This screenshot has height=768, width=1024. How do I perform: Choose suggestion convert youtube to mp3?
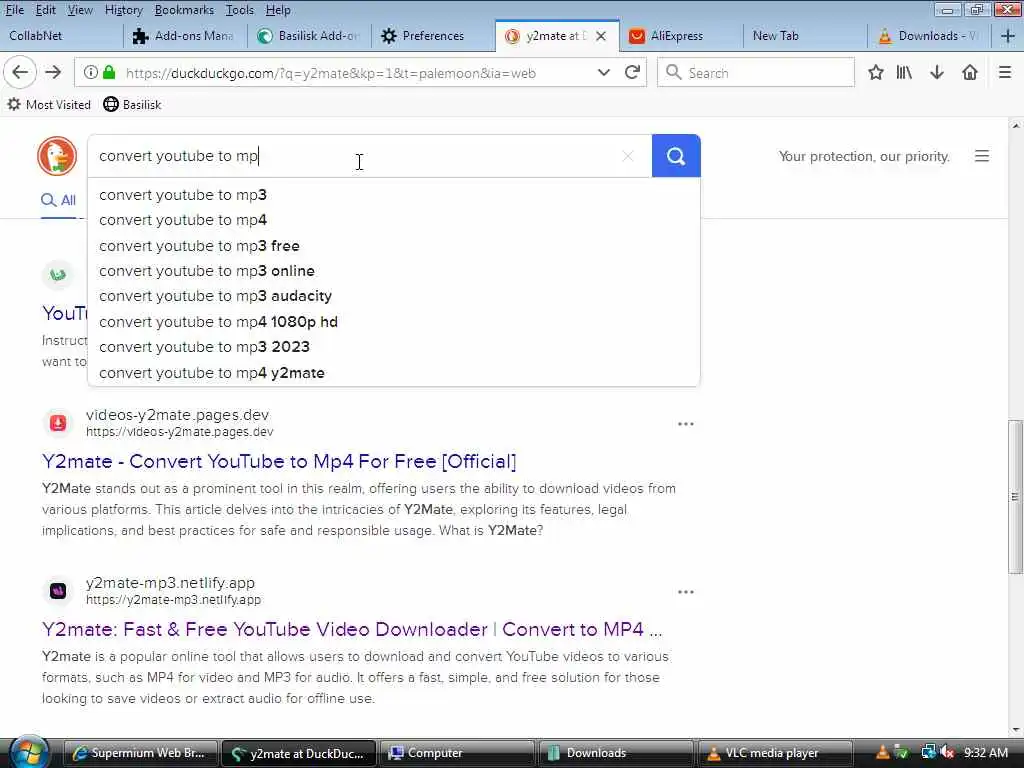[x=394, y=195]
